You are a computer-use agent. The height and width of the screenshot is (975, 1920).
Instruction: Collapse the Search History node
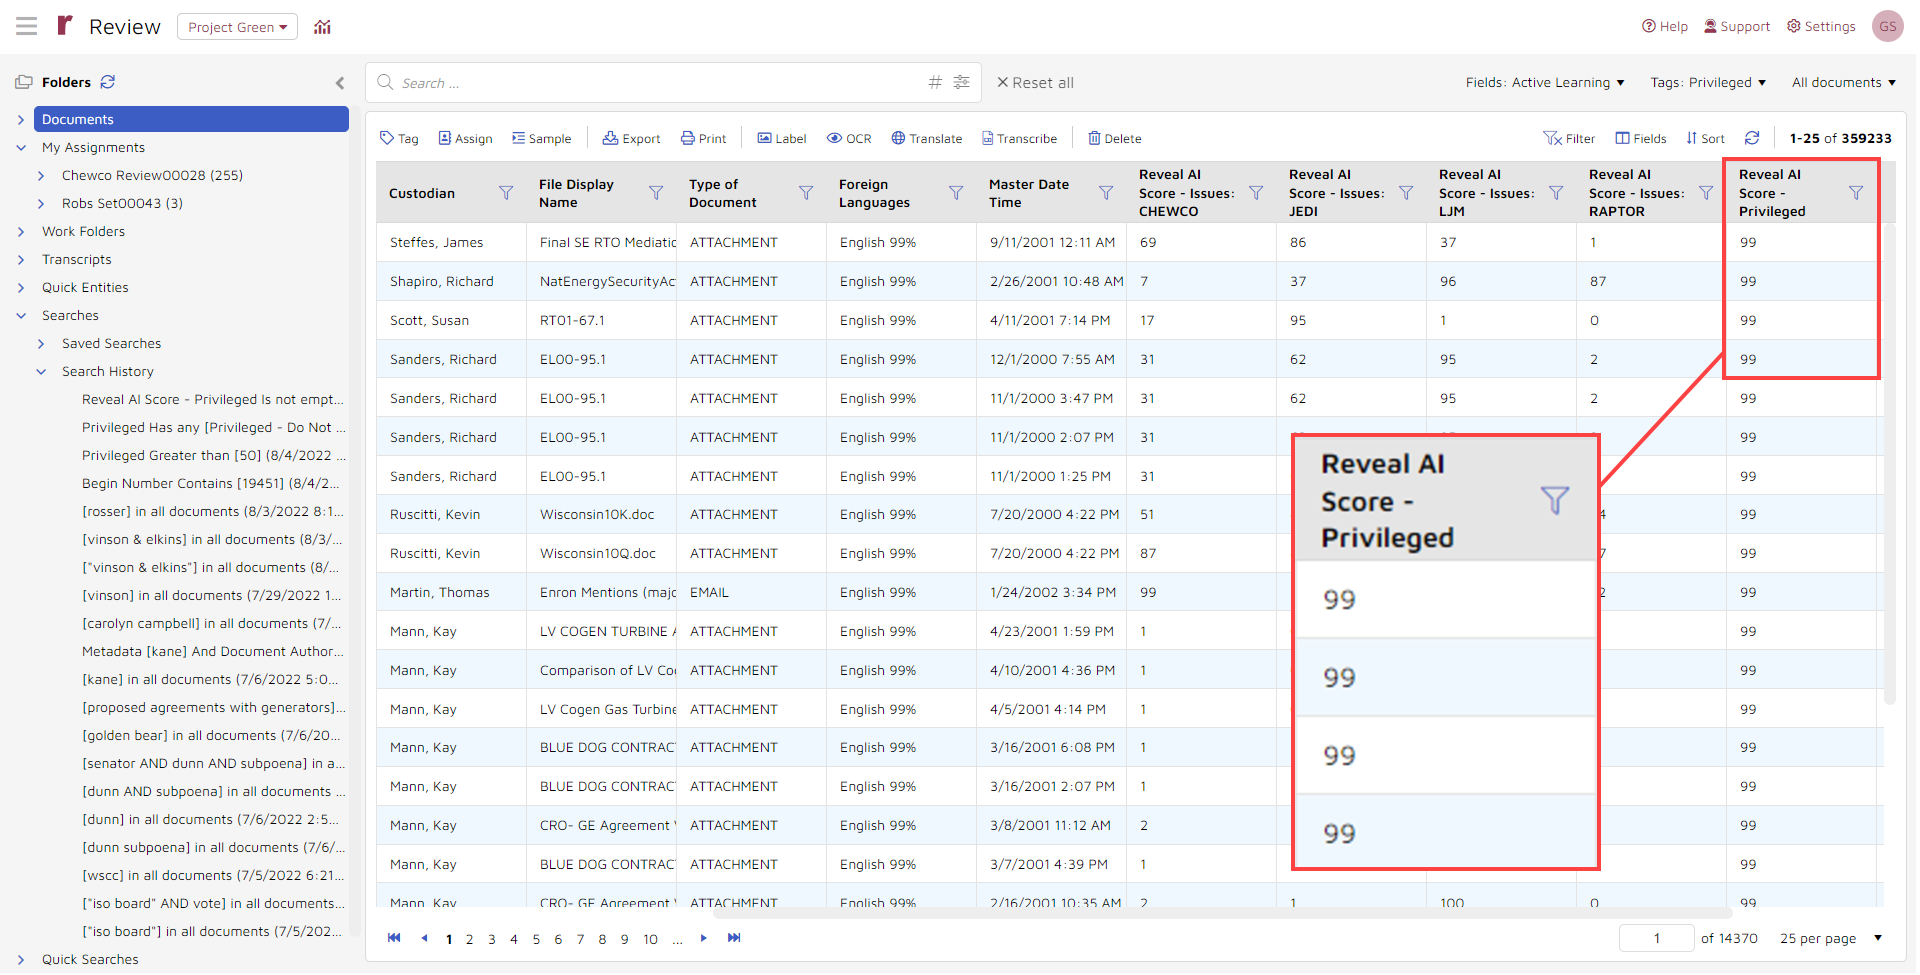[41, 371]
